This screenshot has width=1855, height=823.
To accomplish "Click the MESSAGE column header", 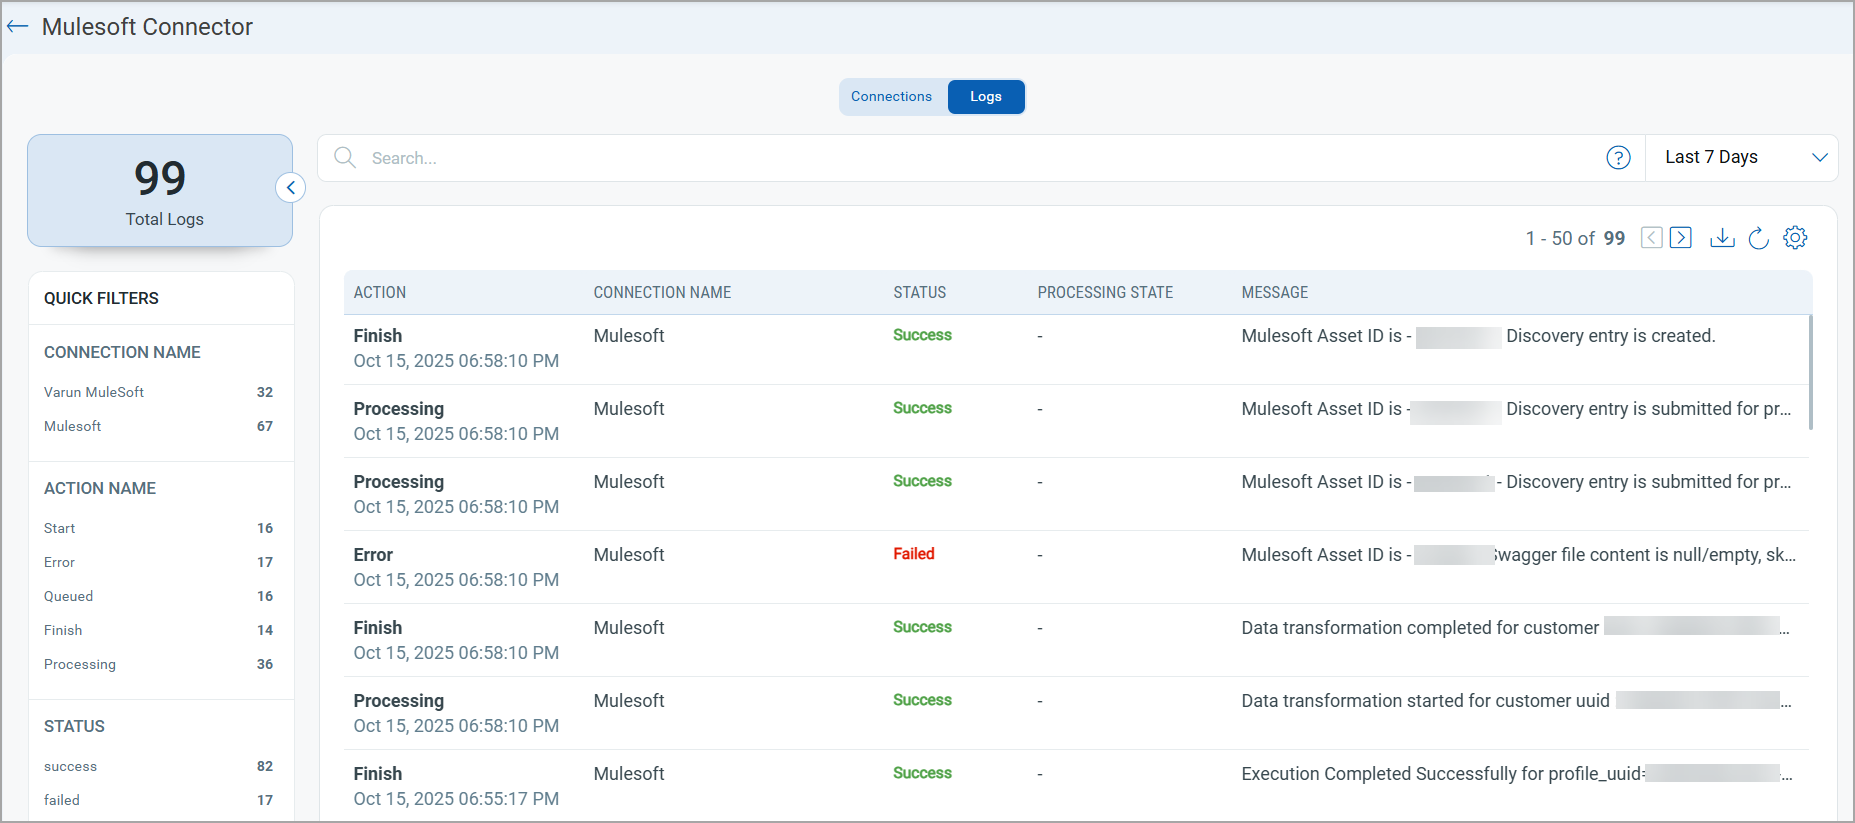I will tap(1275, 293).
